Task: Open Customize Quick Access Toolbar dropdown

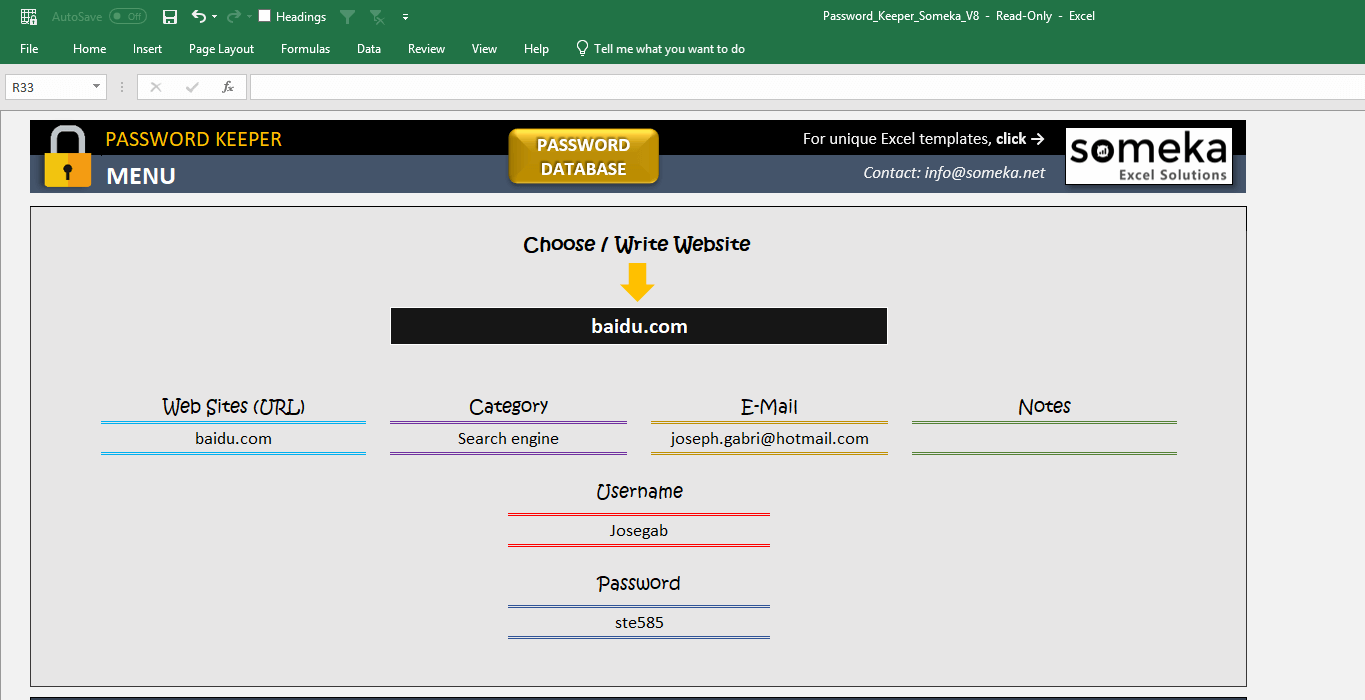Action: [405, 17]
